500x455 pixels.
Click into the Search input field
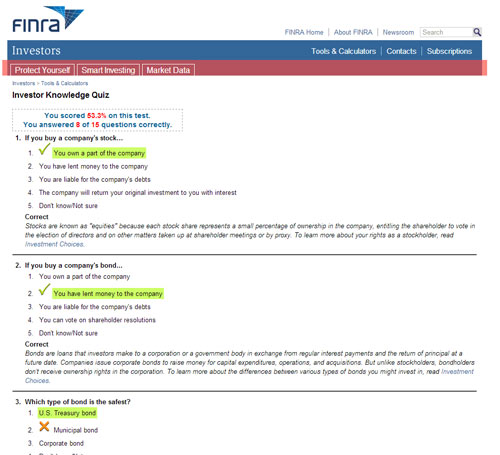tap(446, 32)
